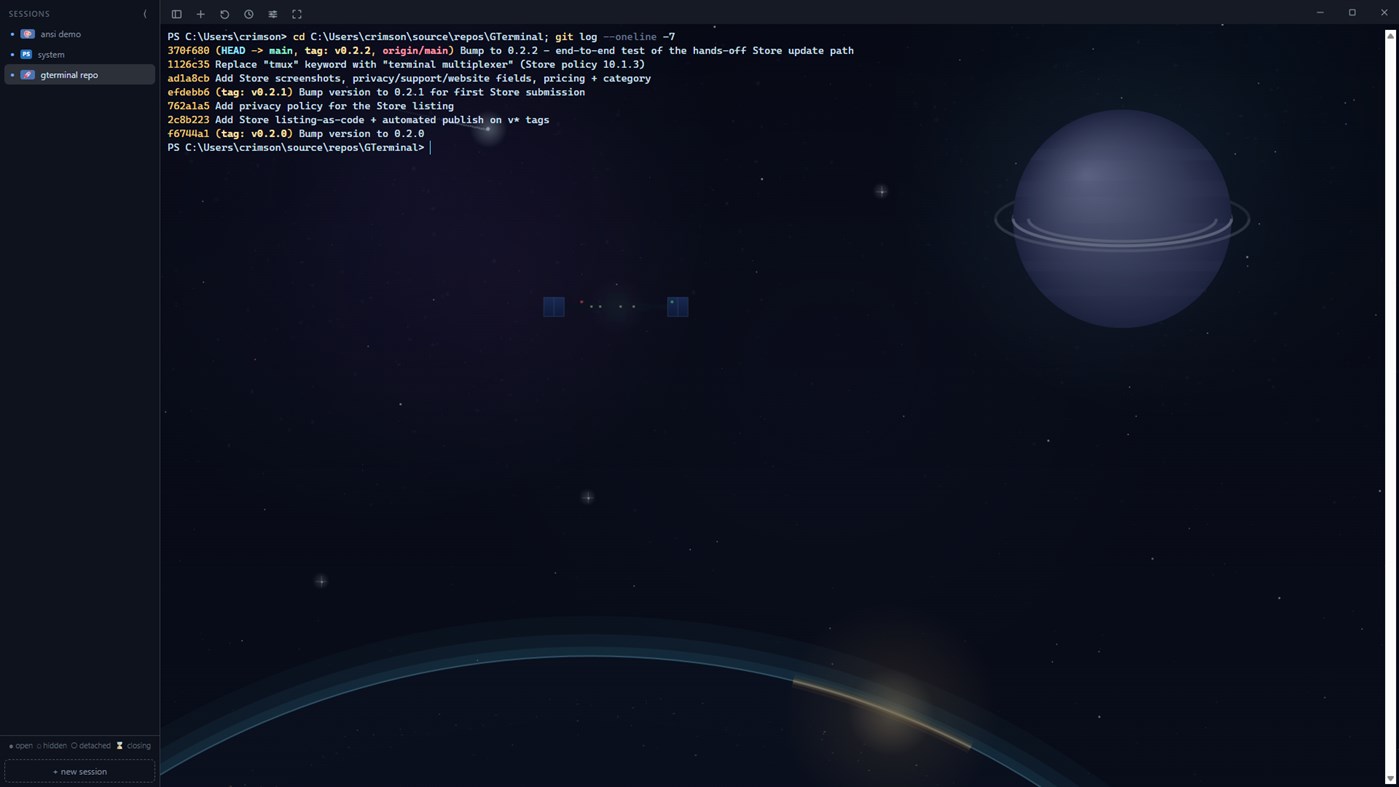Click the 'tag: v0.2.1' label
The height and width of the screenshot is (787, 1399).
click(x=254, y=92)
